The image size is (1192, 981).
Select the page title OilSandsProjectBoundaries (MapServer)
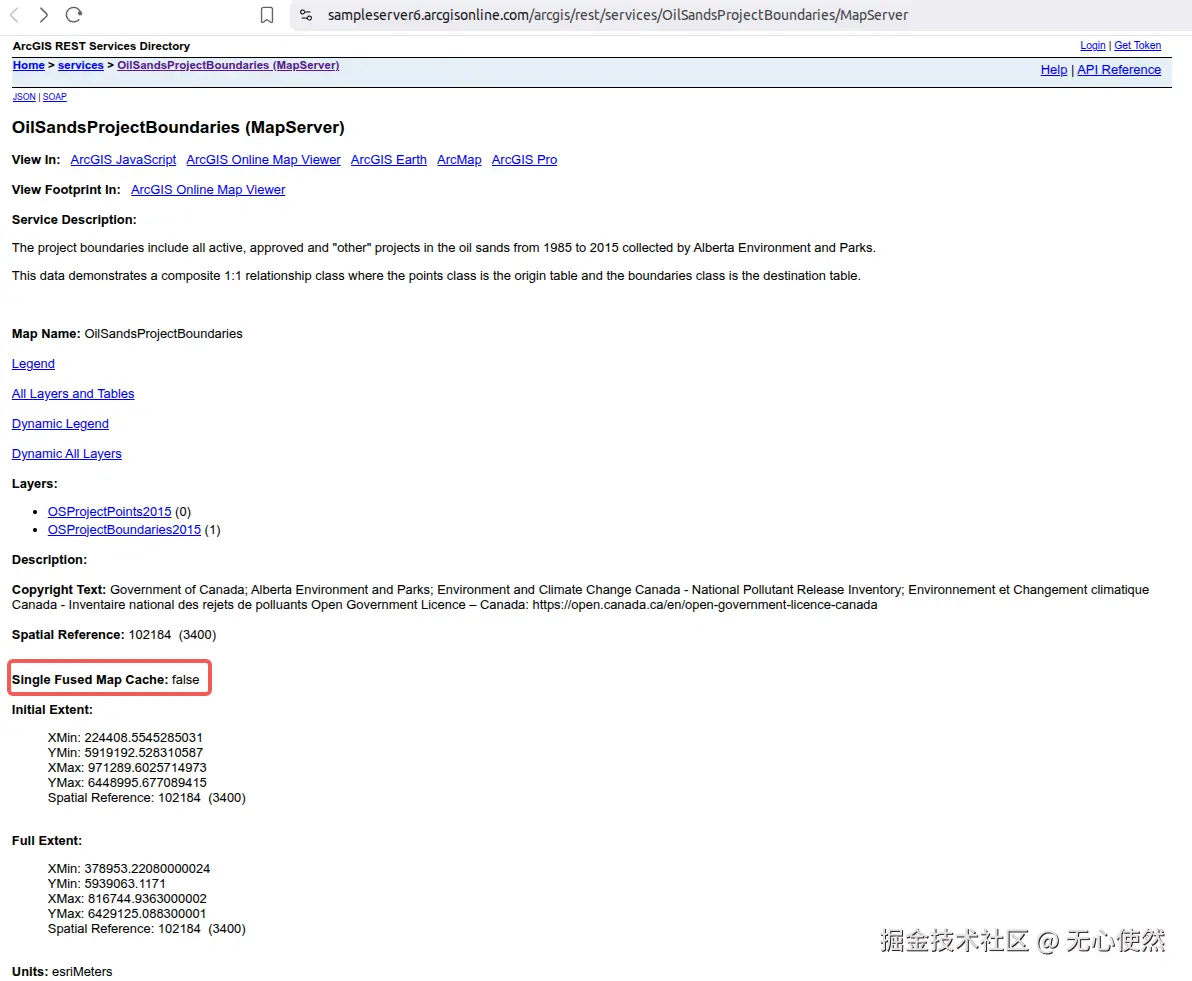(x=178, y=127)
